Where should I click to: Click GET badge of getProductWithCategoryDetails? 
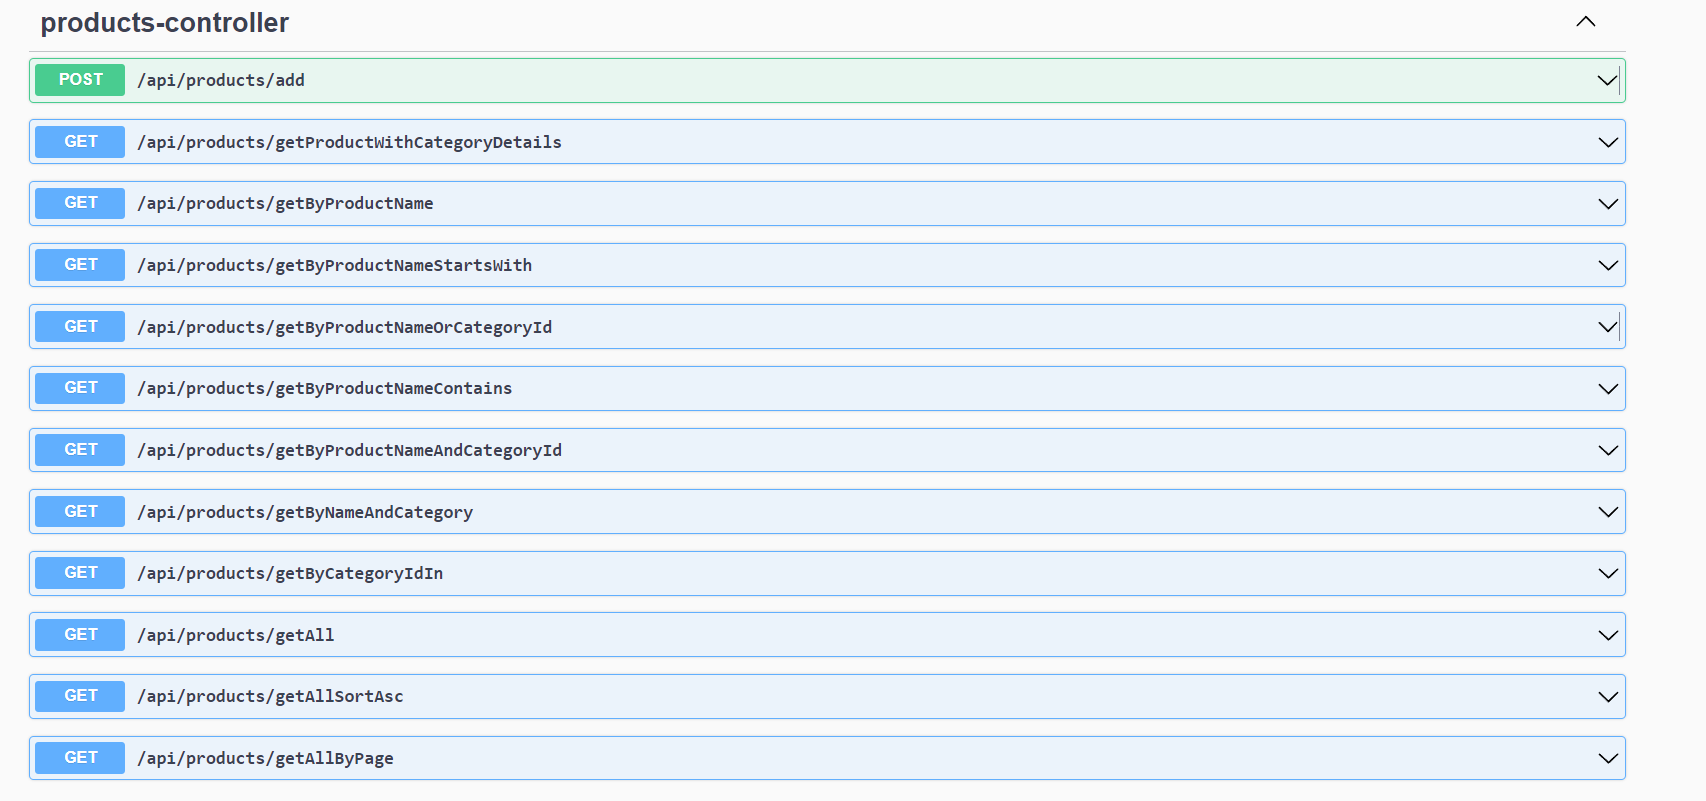click(x=80, y=142)
